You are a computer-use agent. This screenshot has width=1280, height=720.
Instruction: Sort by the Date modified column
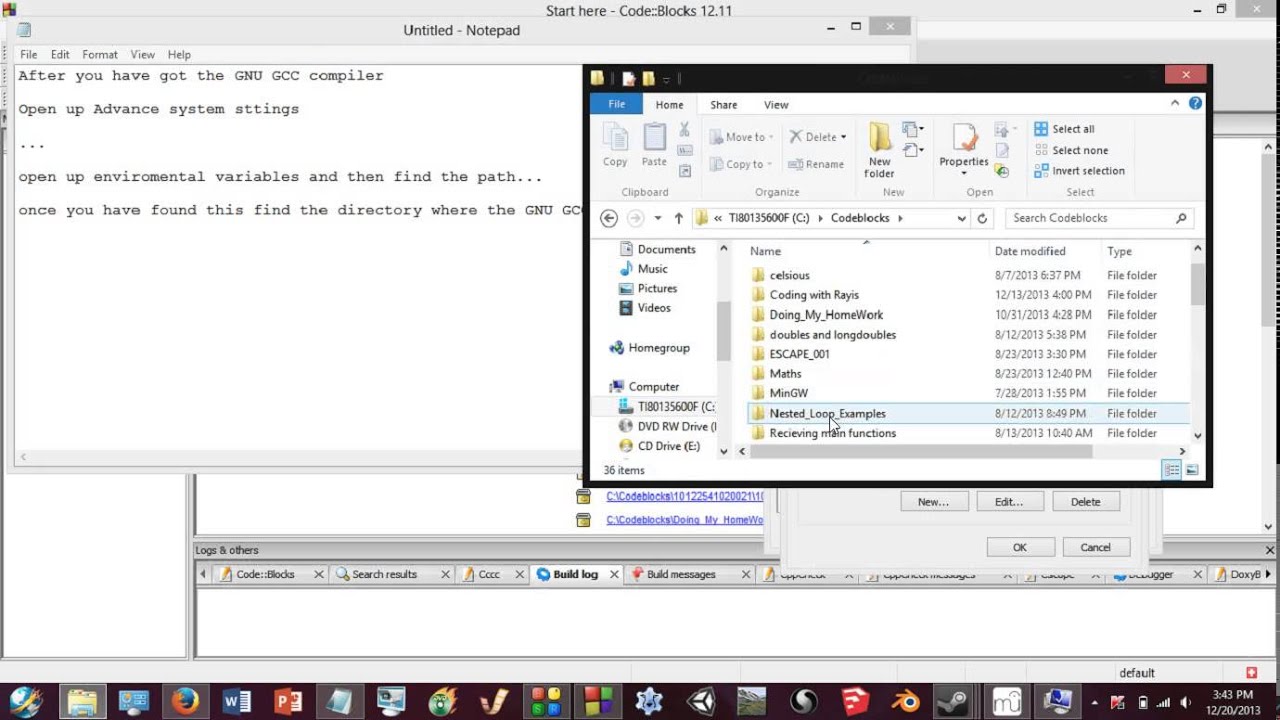click(x=1029, y=251)
